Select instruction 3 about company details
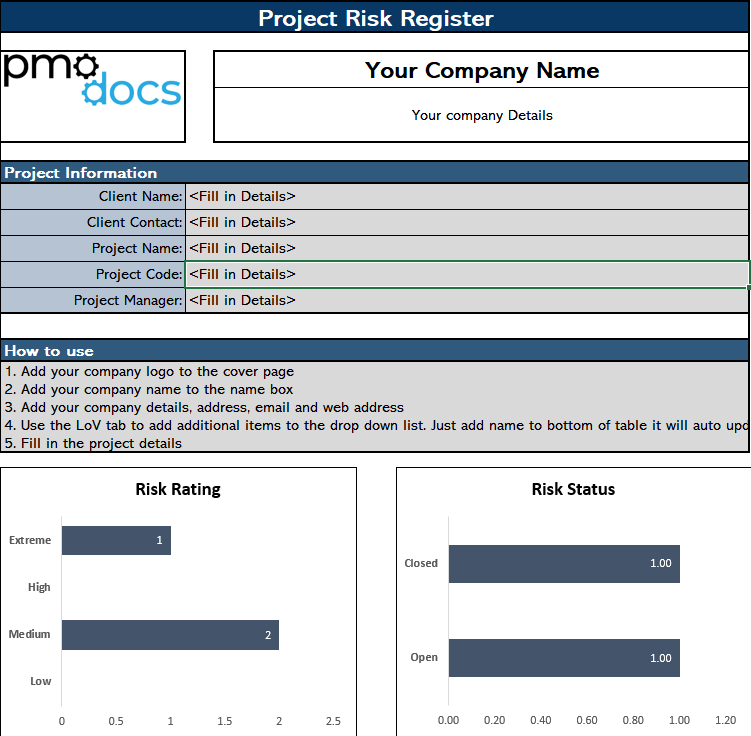Viewport: 751px width, 736px height. [204, 408]
